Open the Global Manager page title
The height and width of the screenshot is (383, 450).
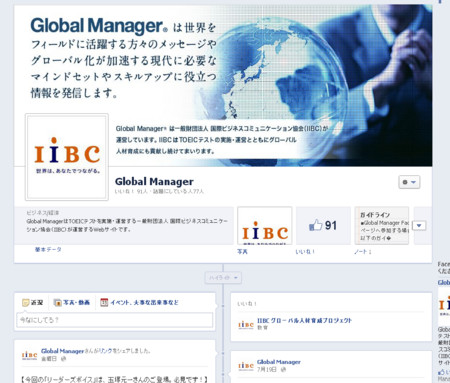154,182
